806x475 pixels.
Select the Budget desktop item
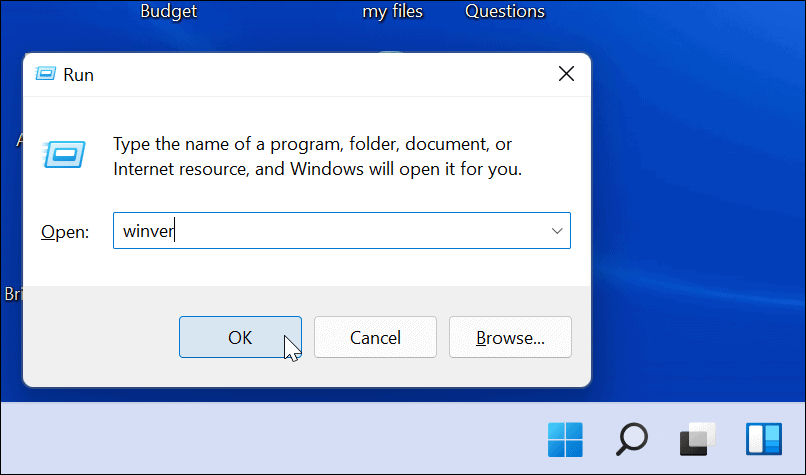169,11
